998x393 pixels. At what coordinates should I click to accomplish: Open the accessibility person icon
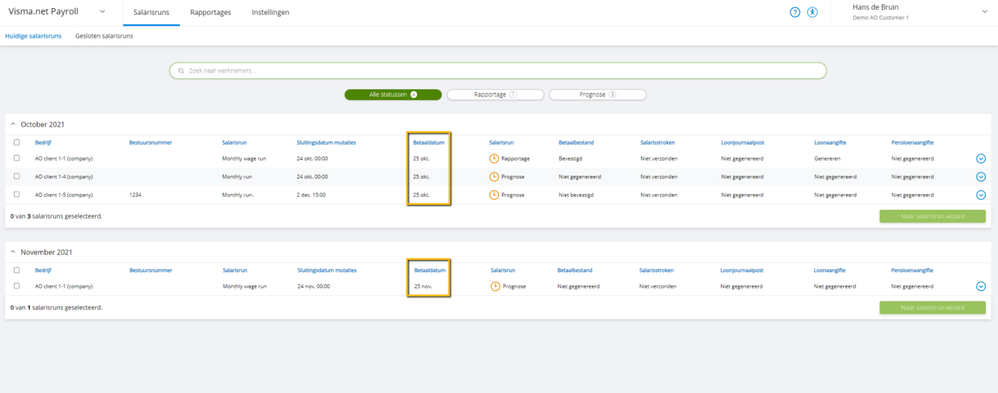[812, 12]
